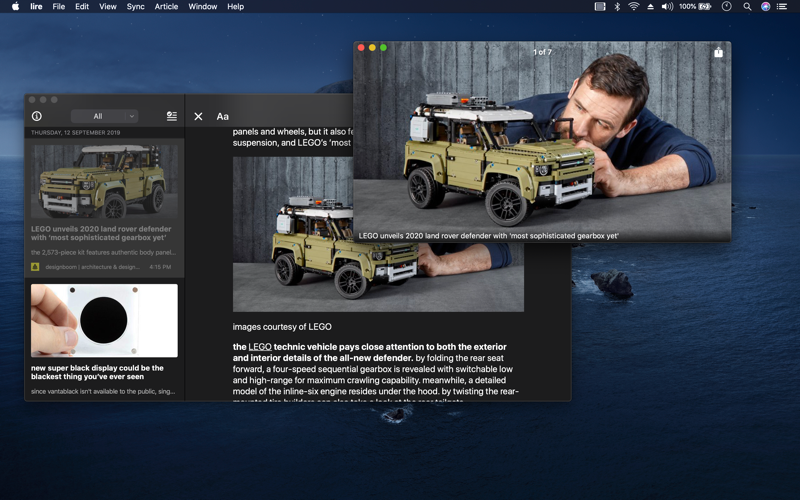Viewport: 800px width, 500px height.
Task: Click the 'THURSDAY, 12 SEPTEMBER 2019' date header
Action: [76, 133]
